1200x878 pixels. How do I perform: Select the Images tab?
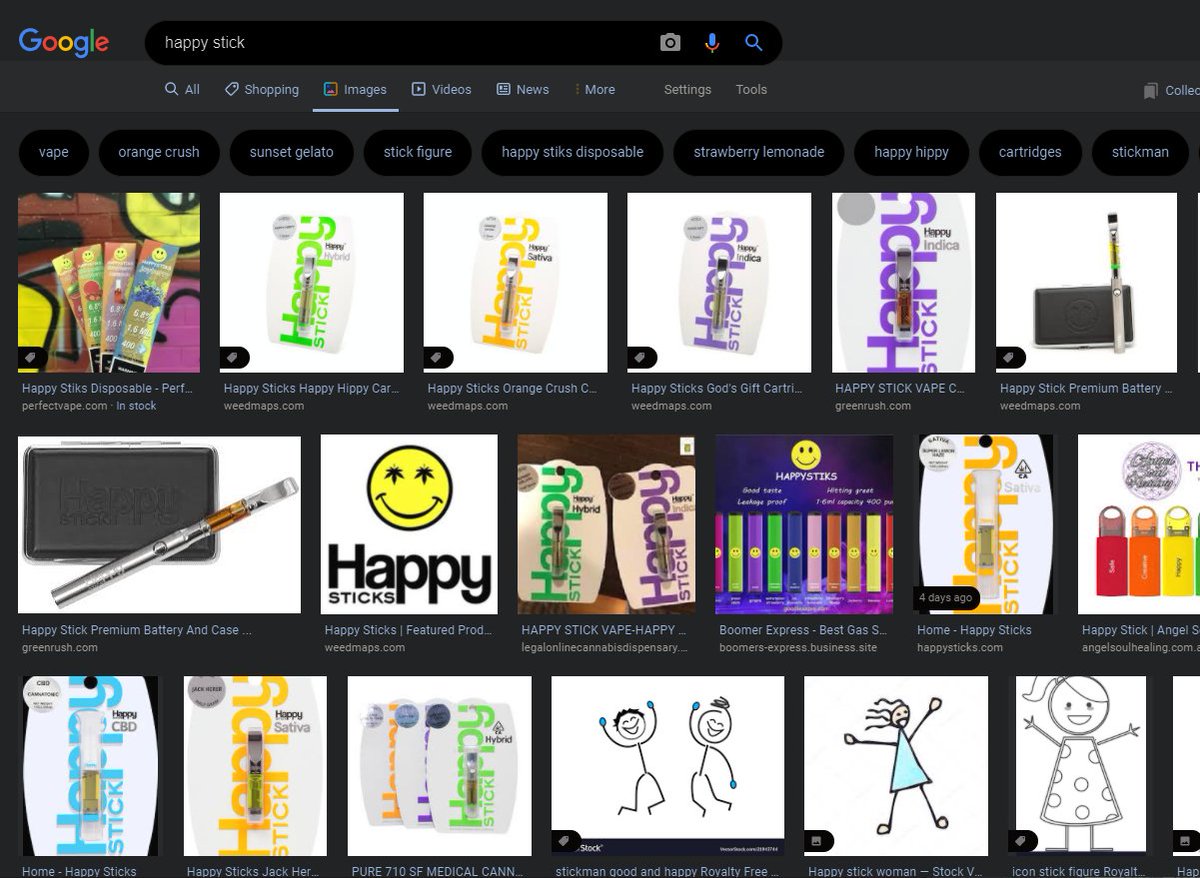(355, 89)
